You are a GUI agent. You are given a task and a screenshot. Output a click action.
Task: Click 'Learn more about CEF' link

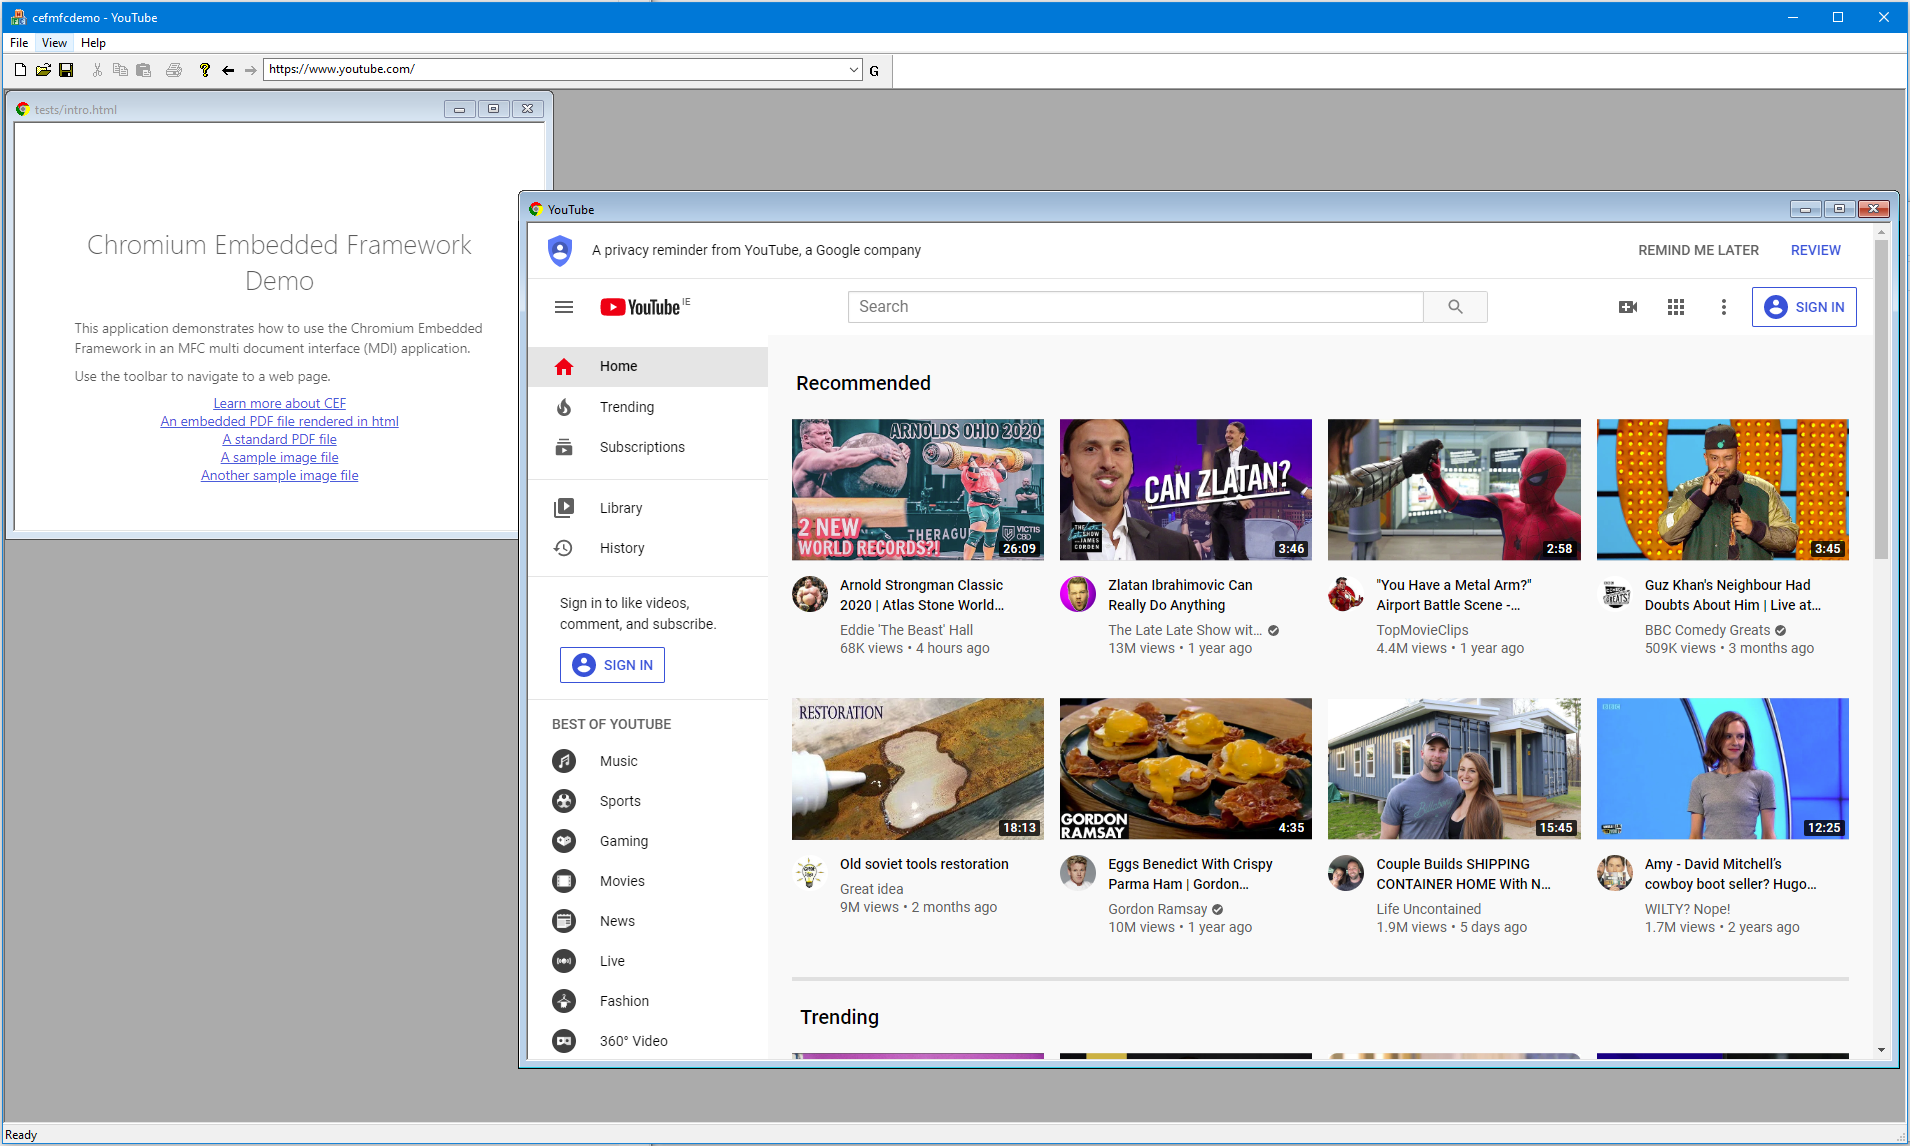pyautogui.click(x=279, y=403)
